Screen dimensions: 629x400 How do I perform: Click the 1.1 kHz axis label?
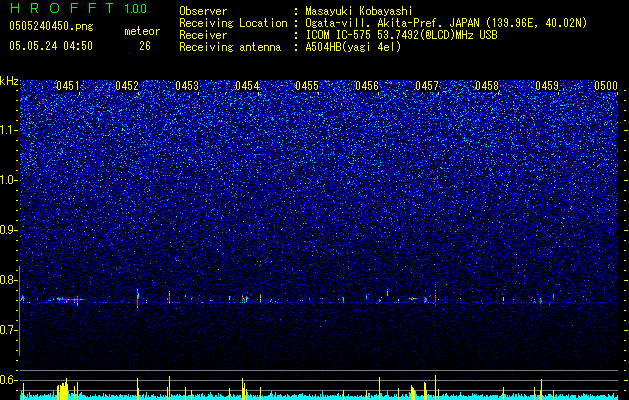pos(8,130)
